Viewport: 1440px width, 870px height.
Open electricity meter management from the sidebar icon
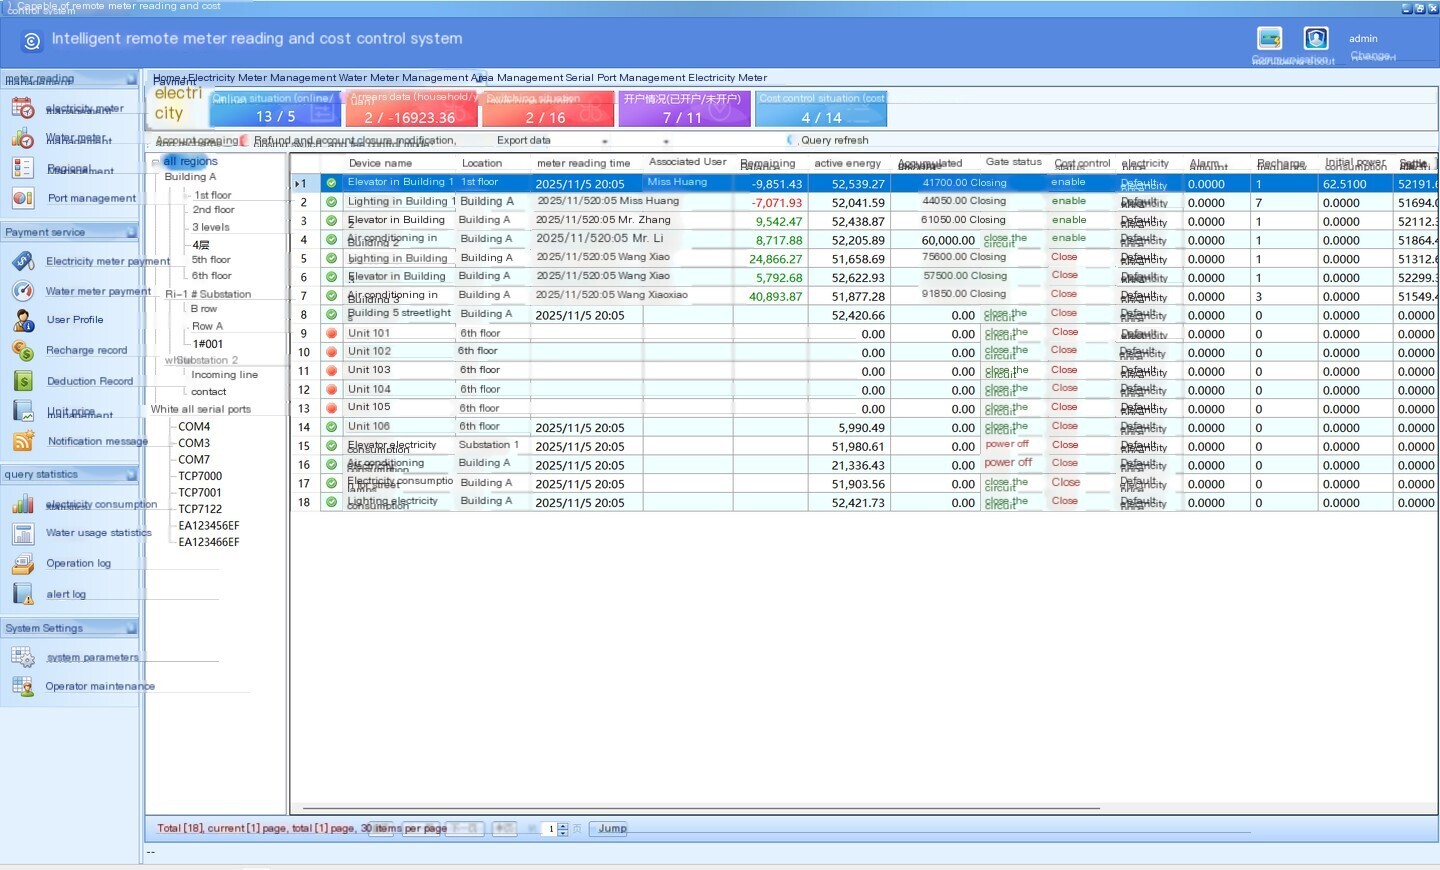(x=22, y=109)
